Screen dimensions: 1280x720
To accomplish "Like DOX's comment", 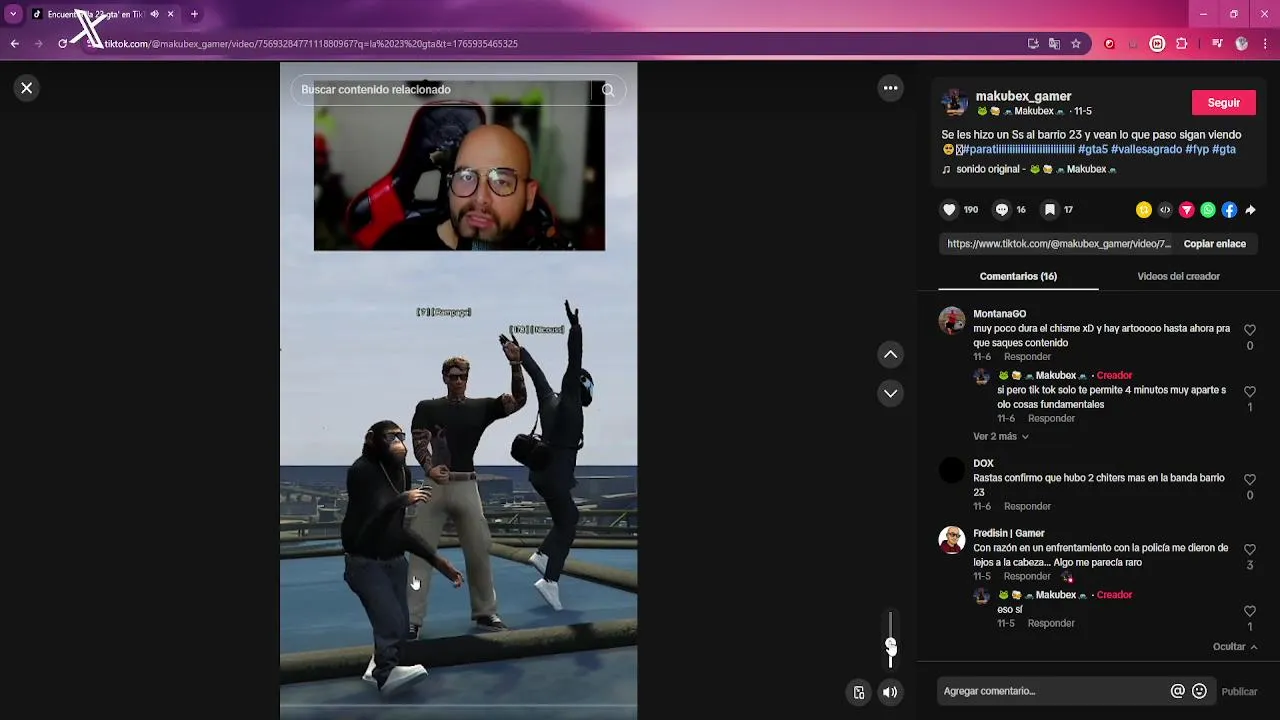I will [1249, 480].
